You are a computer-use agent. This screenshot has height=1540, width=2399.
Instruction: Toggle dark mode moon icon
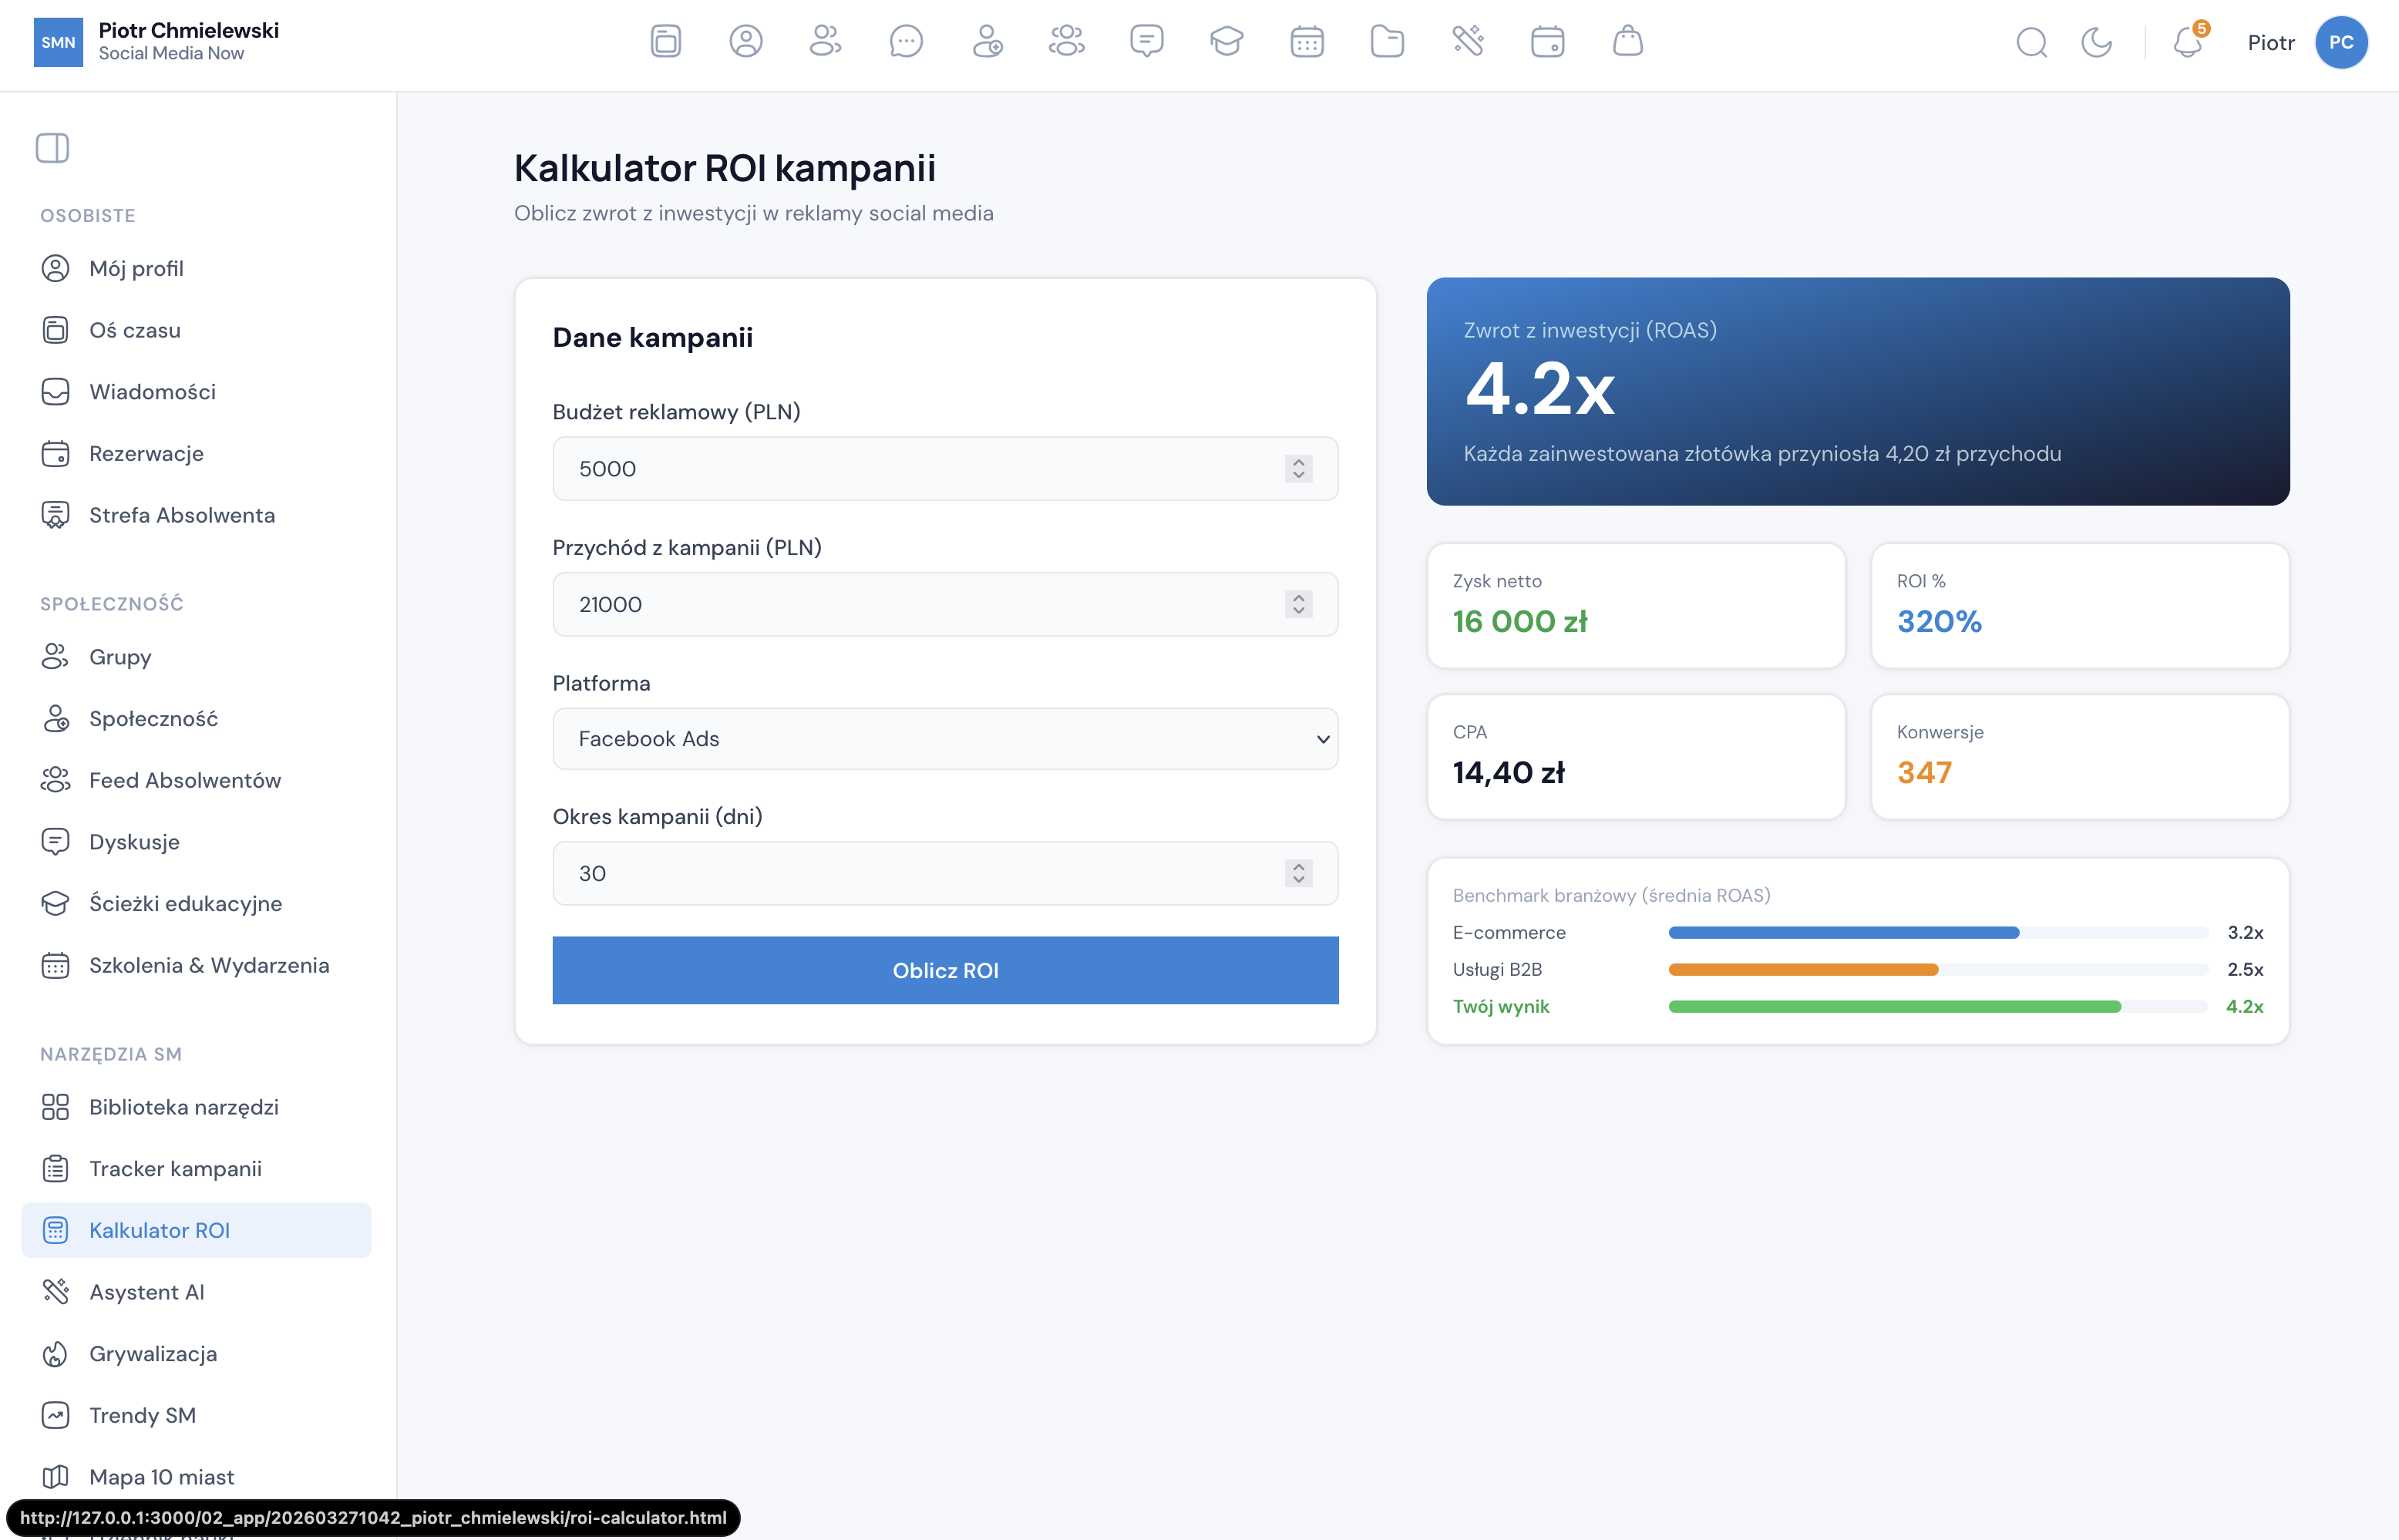point(2096,43)
